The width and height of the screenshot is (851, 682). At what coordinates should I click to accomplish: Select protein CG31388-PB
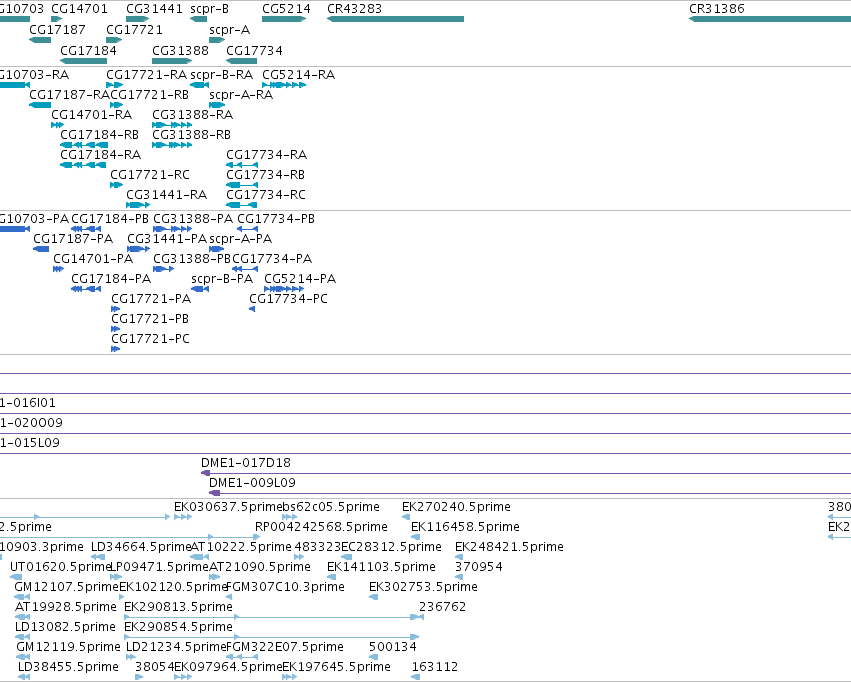[x=192, y=259]
